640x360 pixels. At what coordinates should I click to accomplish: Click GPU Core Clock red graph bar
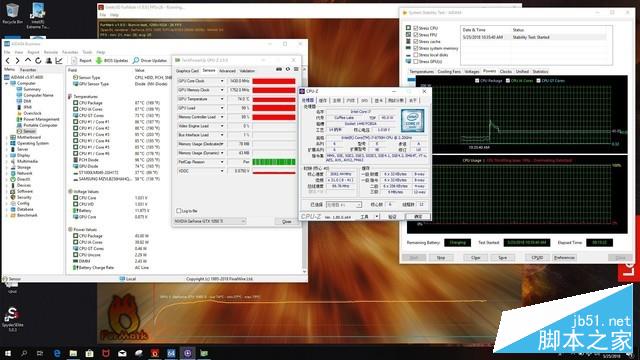pyautogui.click(x=273, y=81)
